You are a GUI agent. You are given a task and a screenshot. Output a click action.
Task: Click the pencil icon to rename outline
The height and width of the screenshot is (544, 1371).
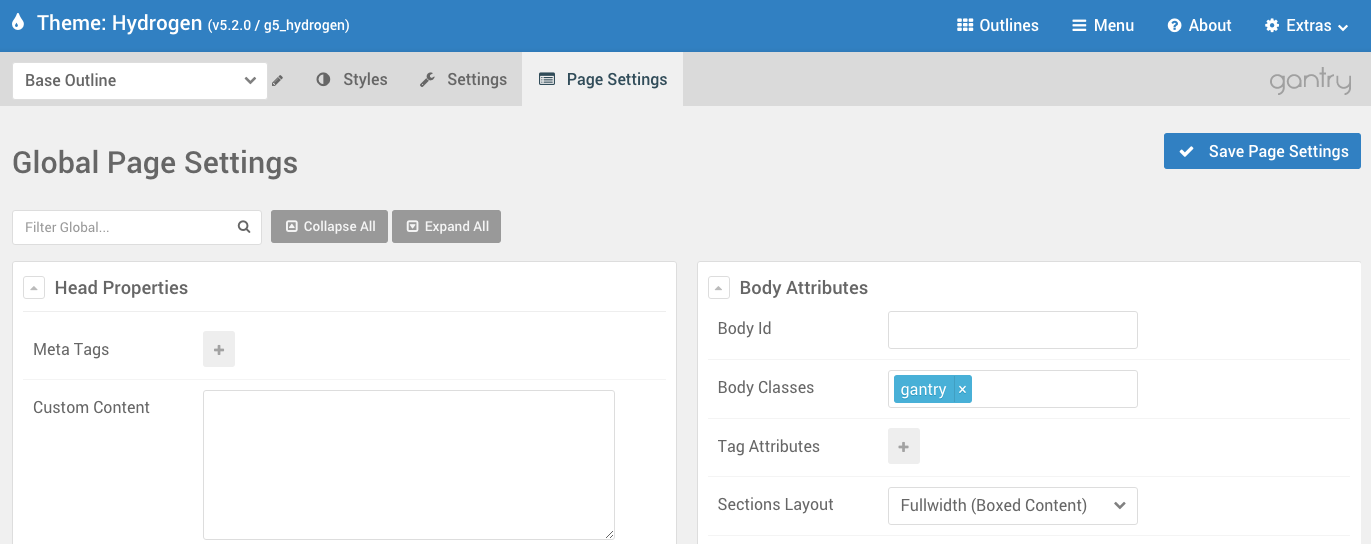(x=278, y=80)
